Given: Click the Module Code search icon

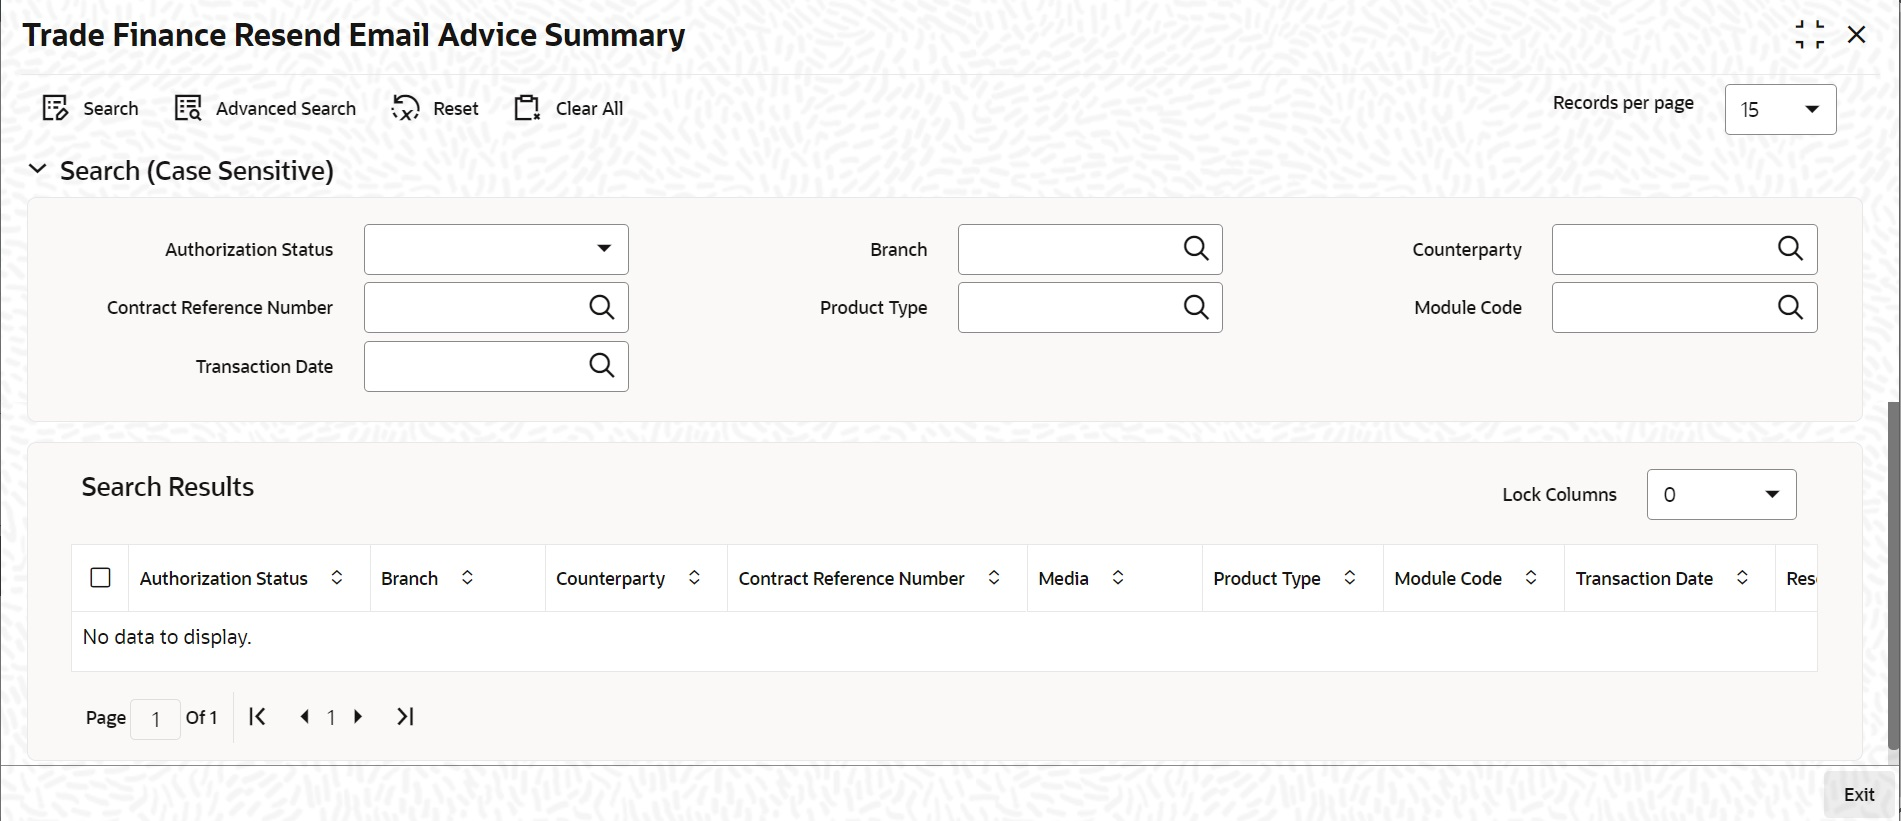Looking at the screenshot, I should 1790,308.
